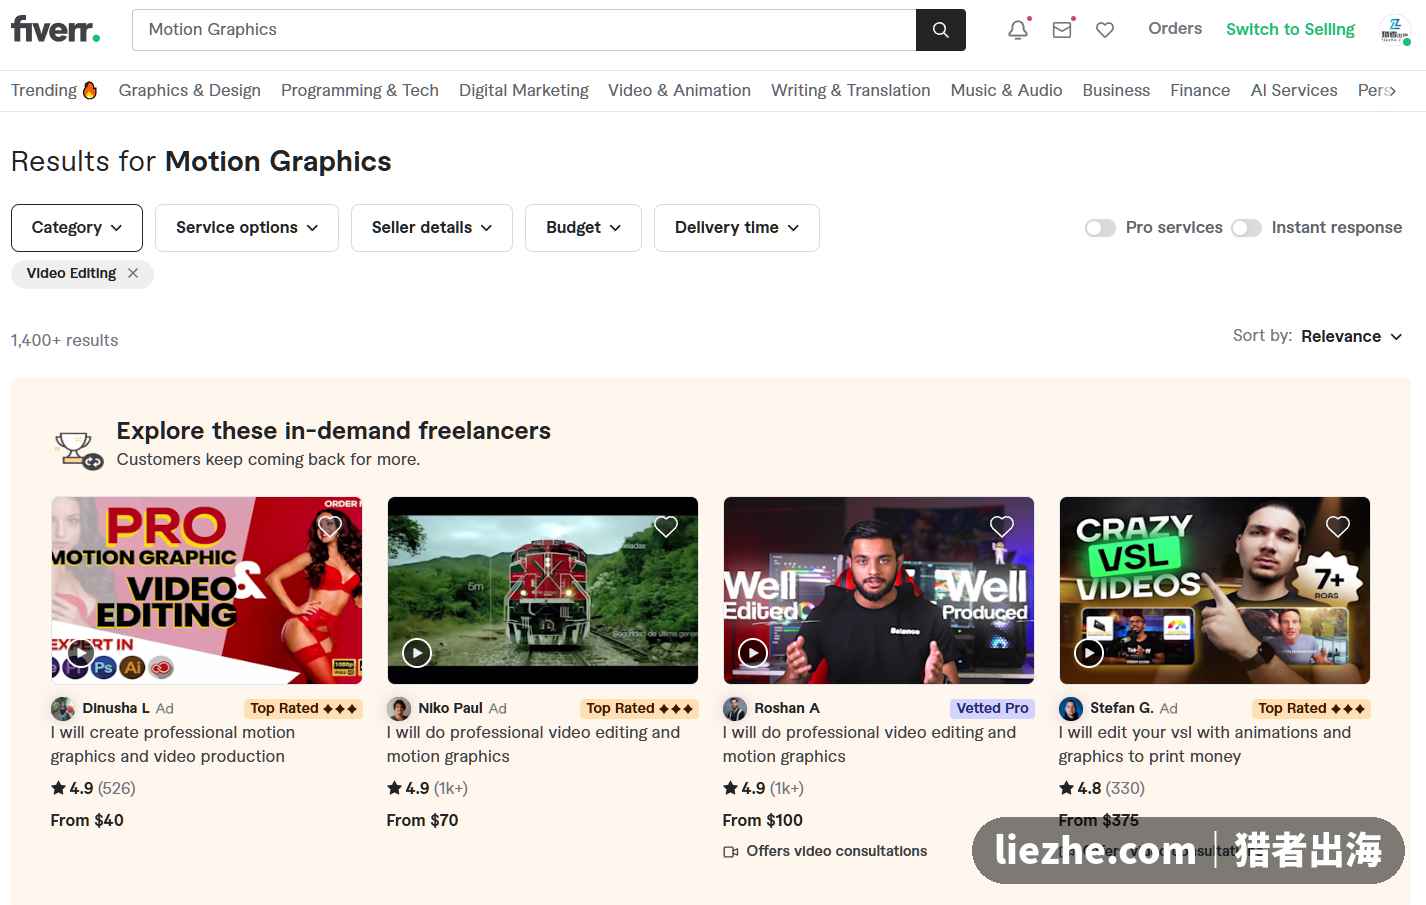Save Stefan G.'s gig with heart

click(x=1338, y=526)
